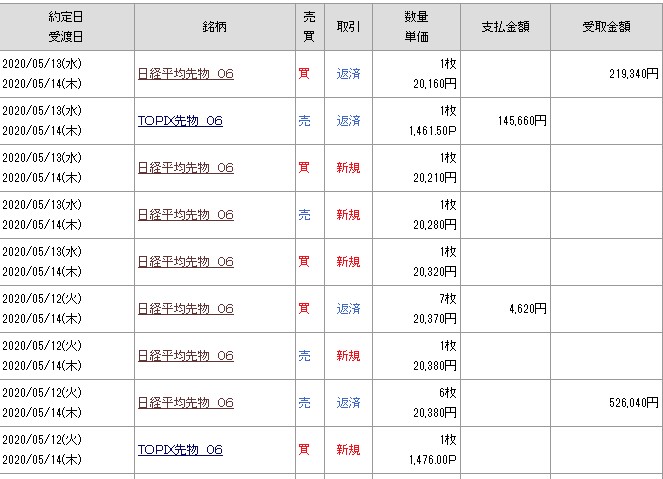The height and width of the screenshot is (479, 663).
Task: Open the 日経平均先物 06 link with 6枚 quantity
Action: click(x=185, y=402)
